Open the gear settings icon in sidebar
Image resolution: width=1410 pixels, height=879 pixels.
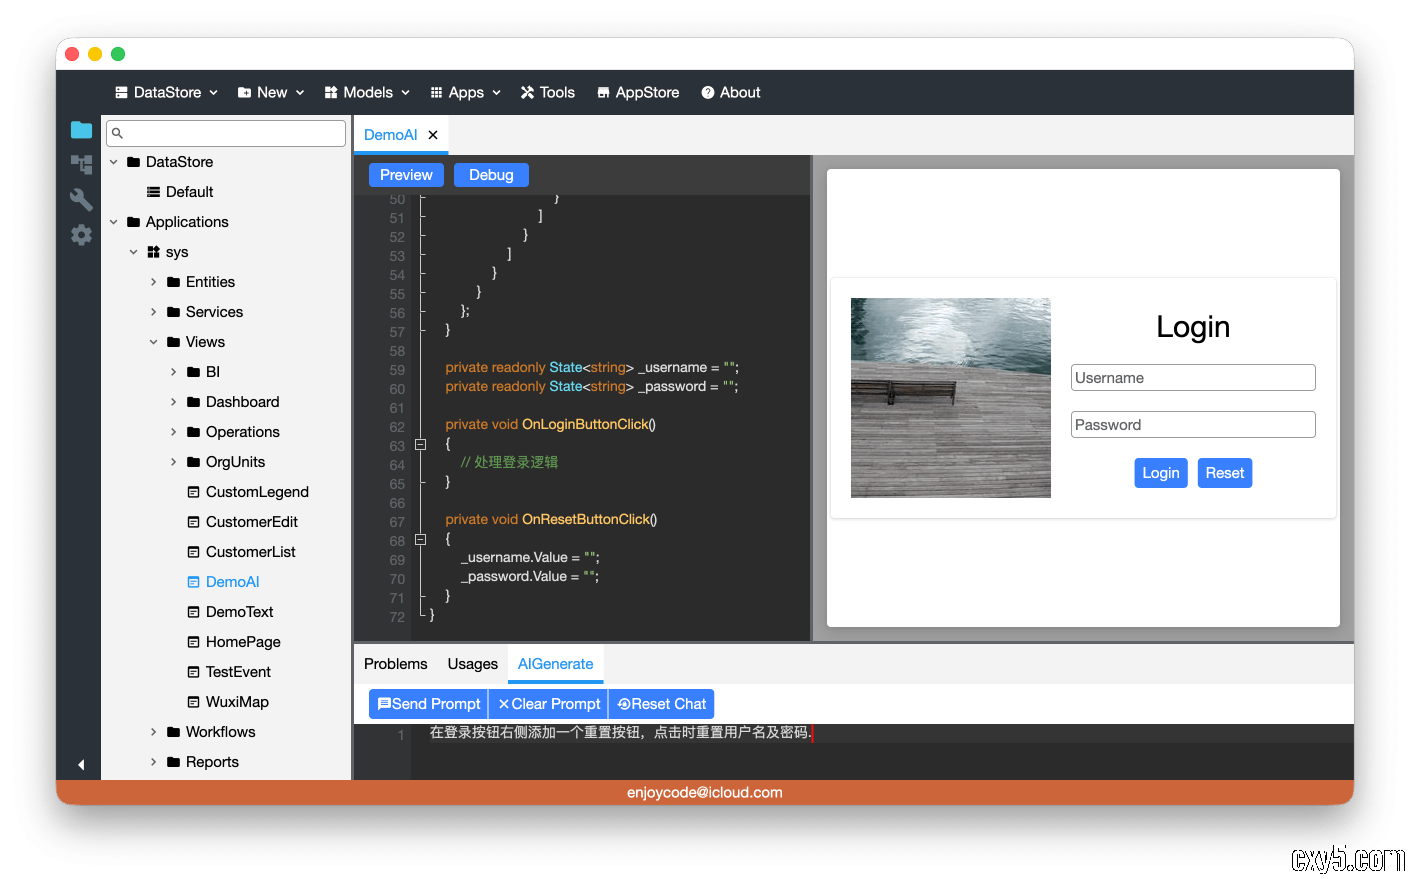(81, 235)
